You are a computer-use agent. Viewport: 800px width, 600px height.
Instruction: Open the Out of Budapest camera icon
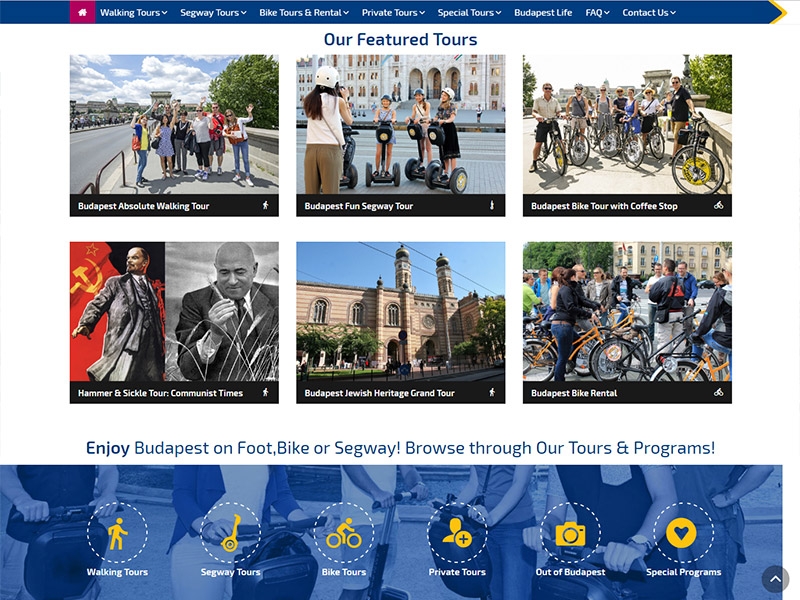(x=570, y=533)
